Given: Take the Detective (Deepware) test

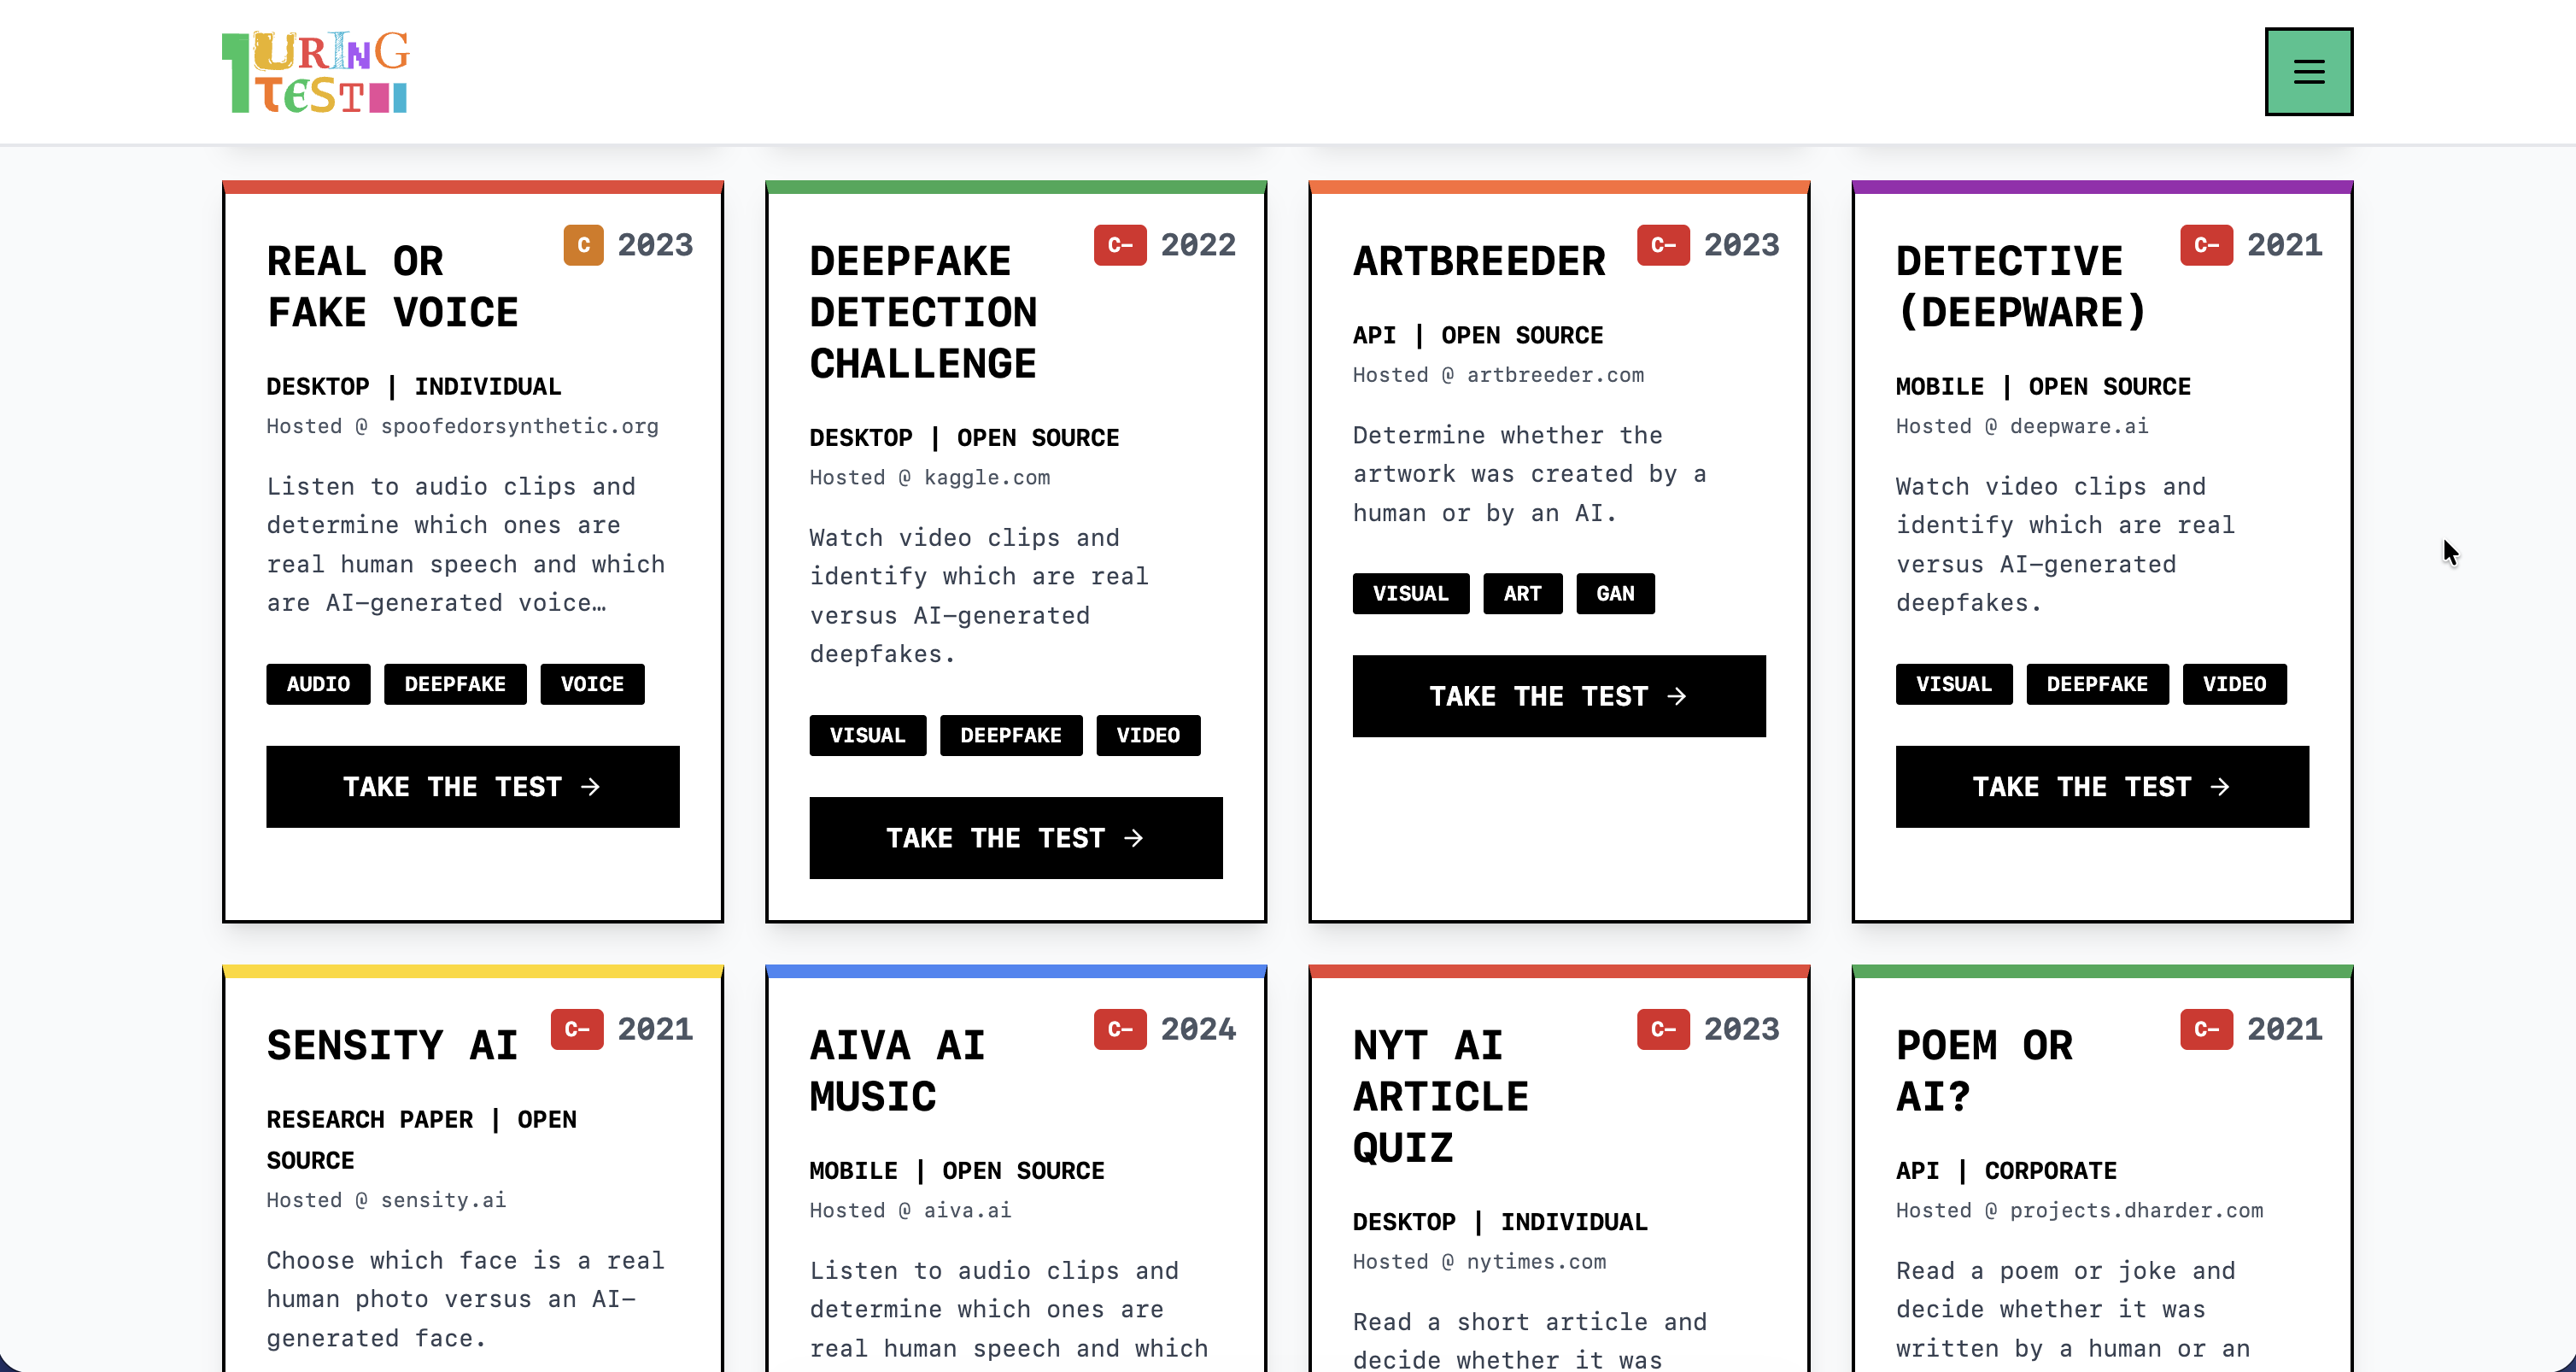Looking at the screenshot, I should [2101, 786].
